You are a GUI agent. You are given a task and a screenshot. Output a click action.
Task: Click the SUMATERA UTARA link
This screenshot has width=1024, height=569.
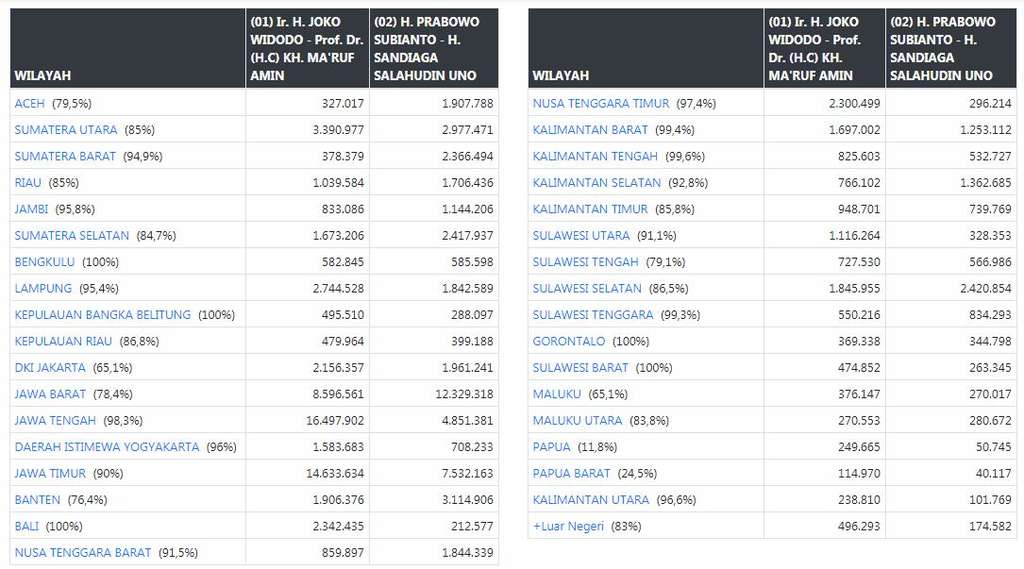pos(66,130)
